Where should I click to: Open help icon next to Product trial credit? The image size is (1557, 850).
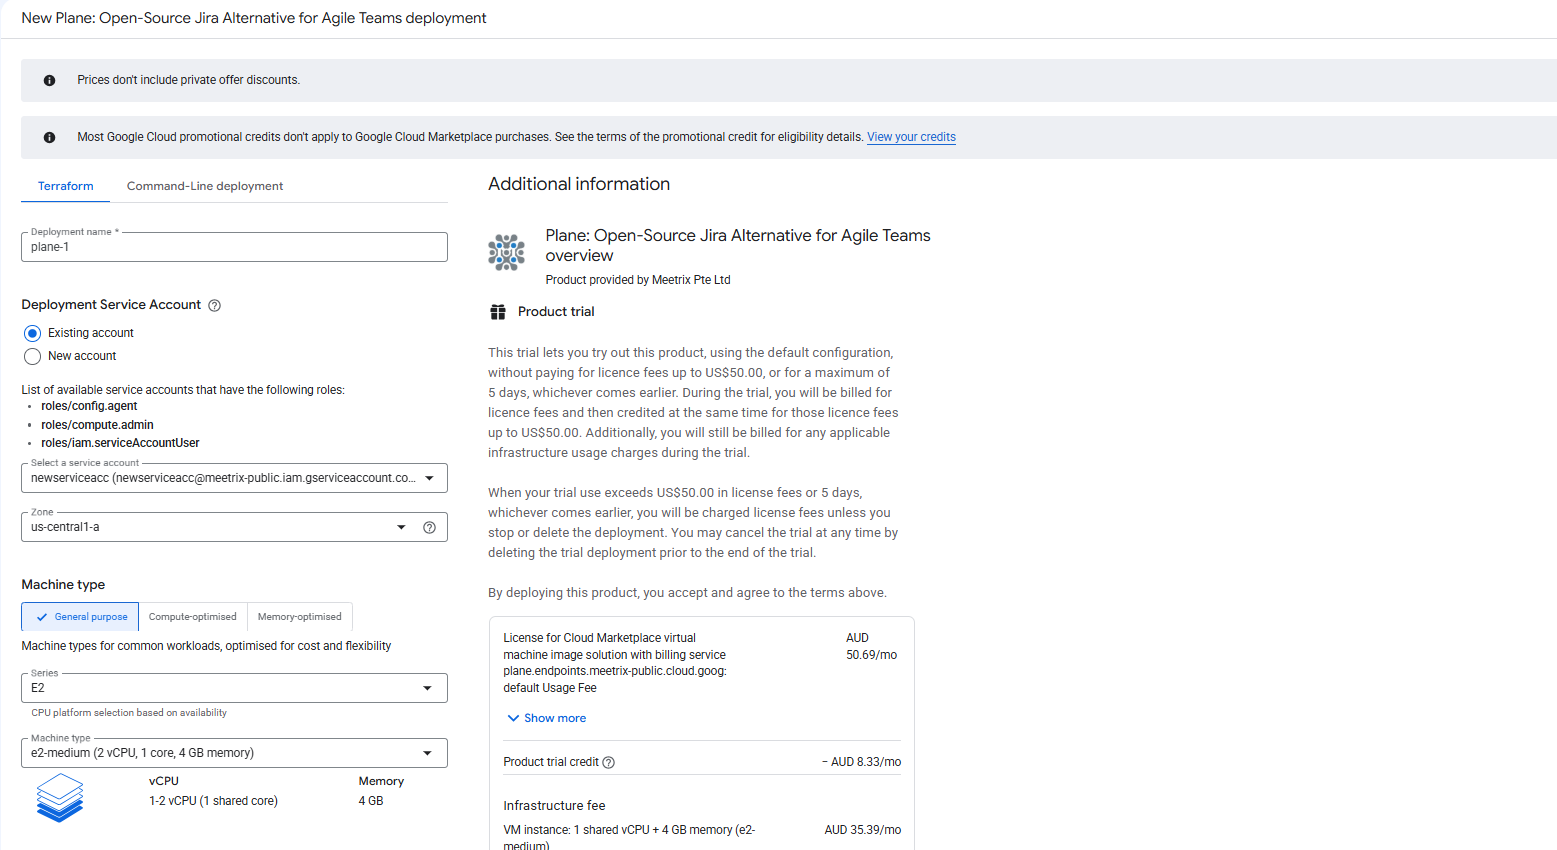609,762
